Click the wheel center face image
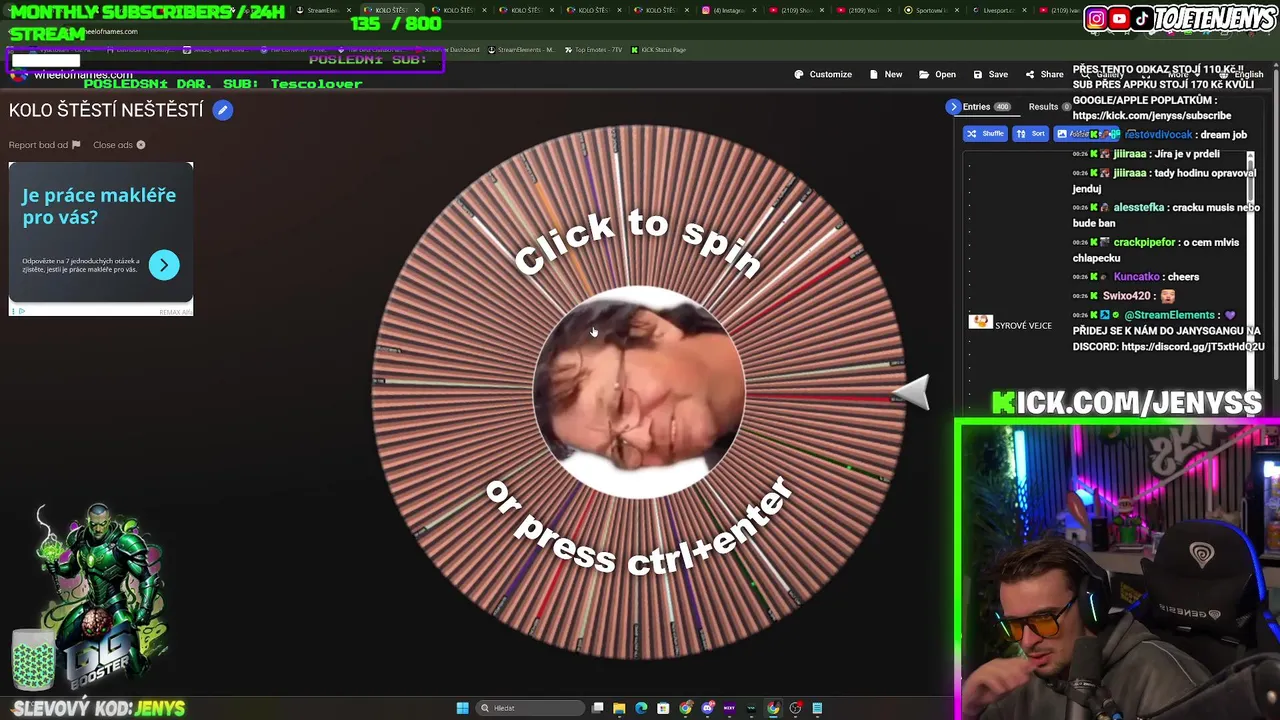The image size is (1280, 720). click(x=638, y=392)
